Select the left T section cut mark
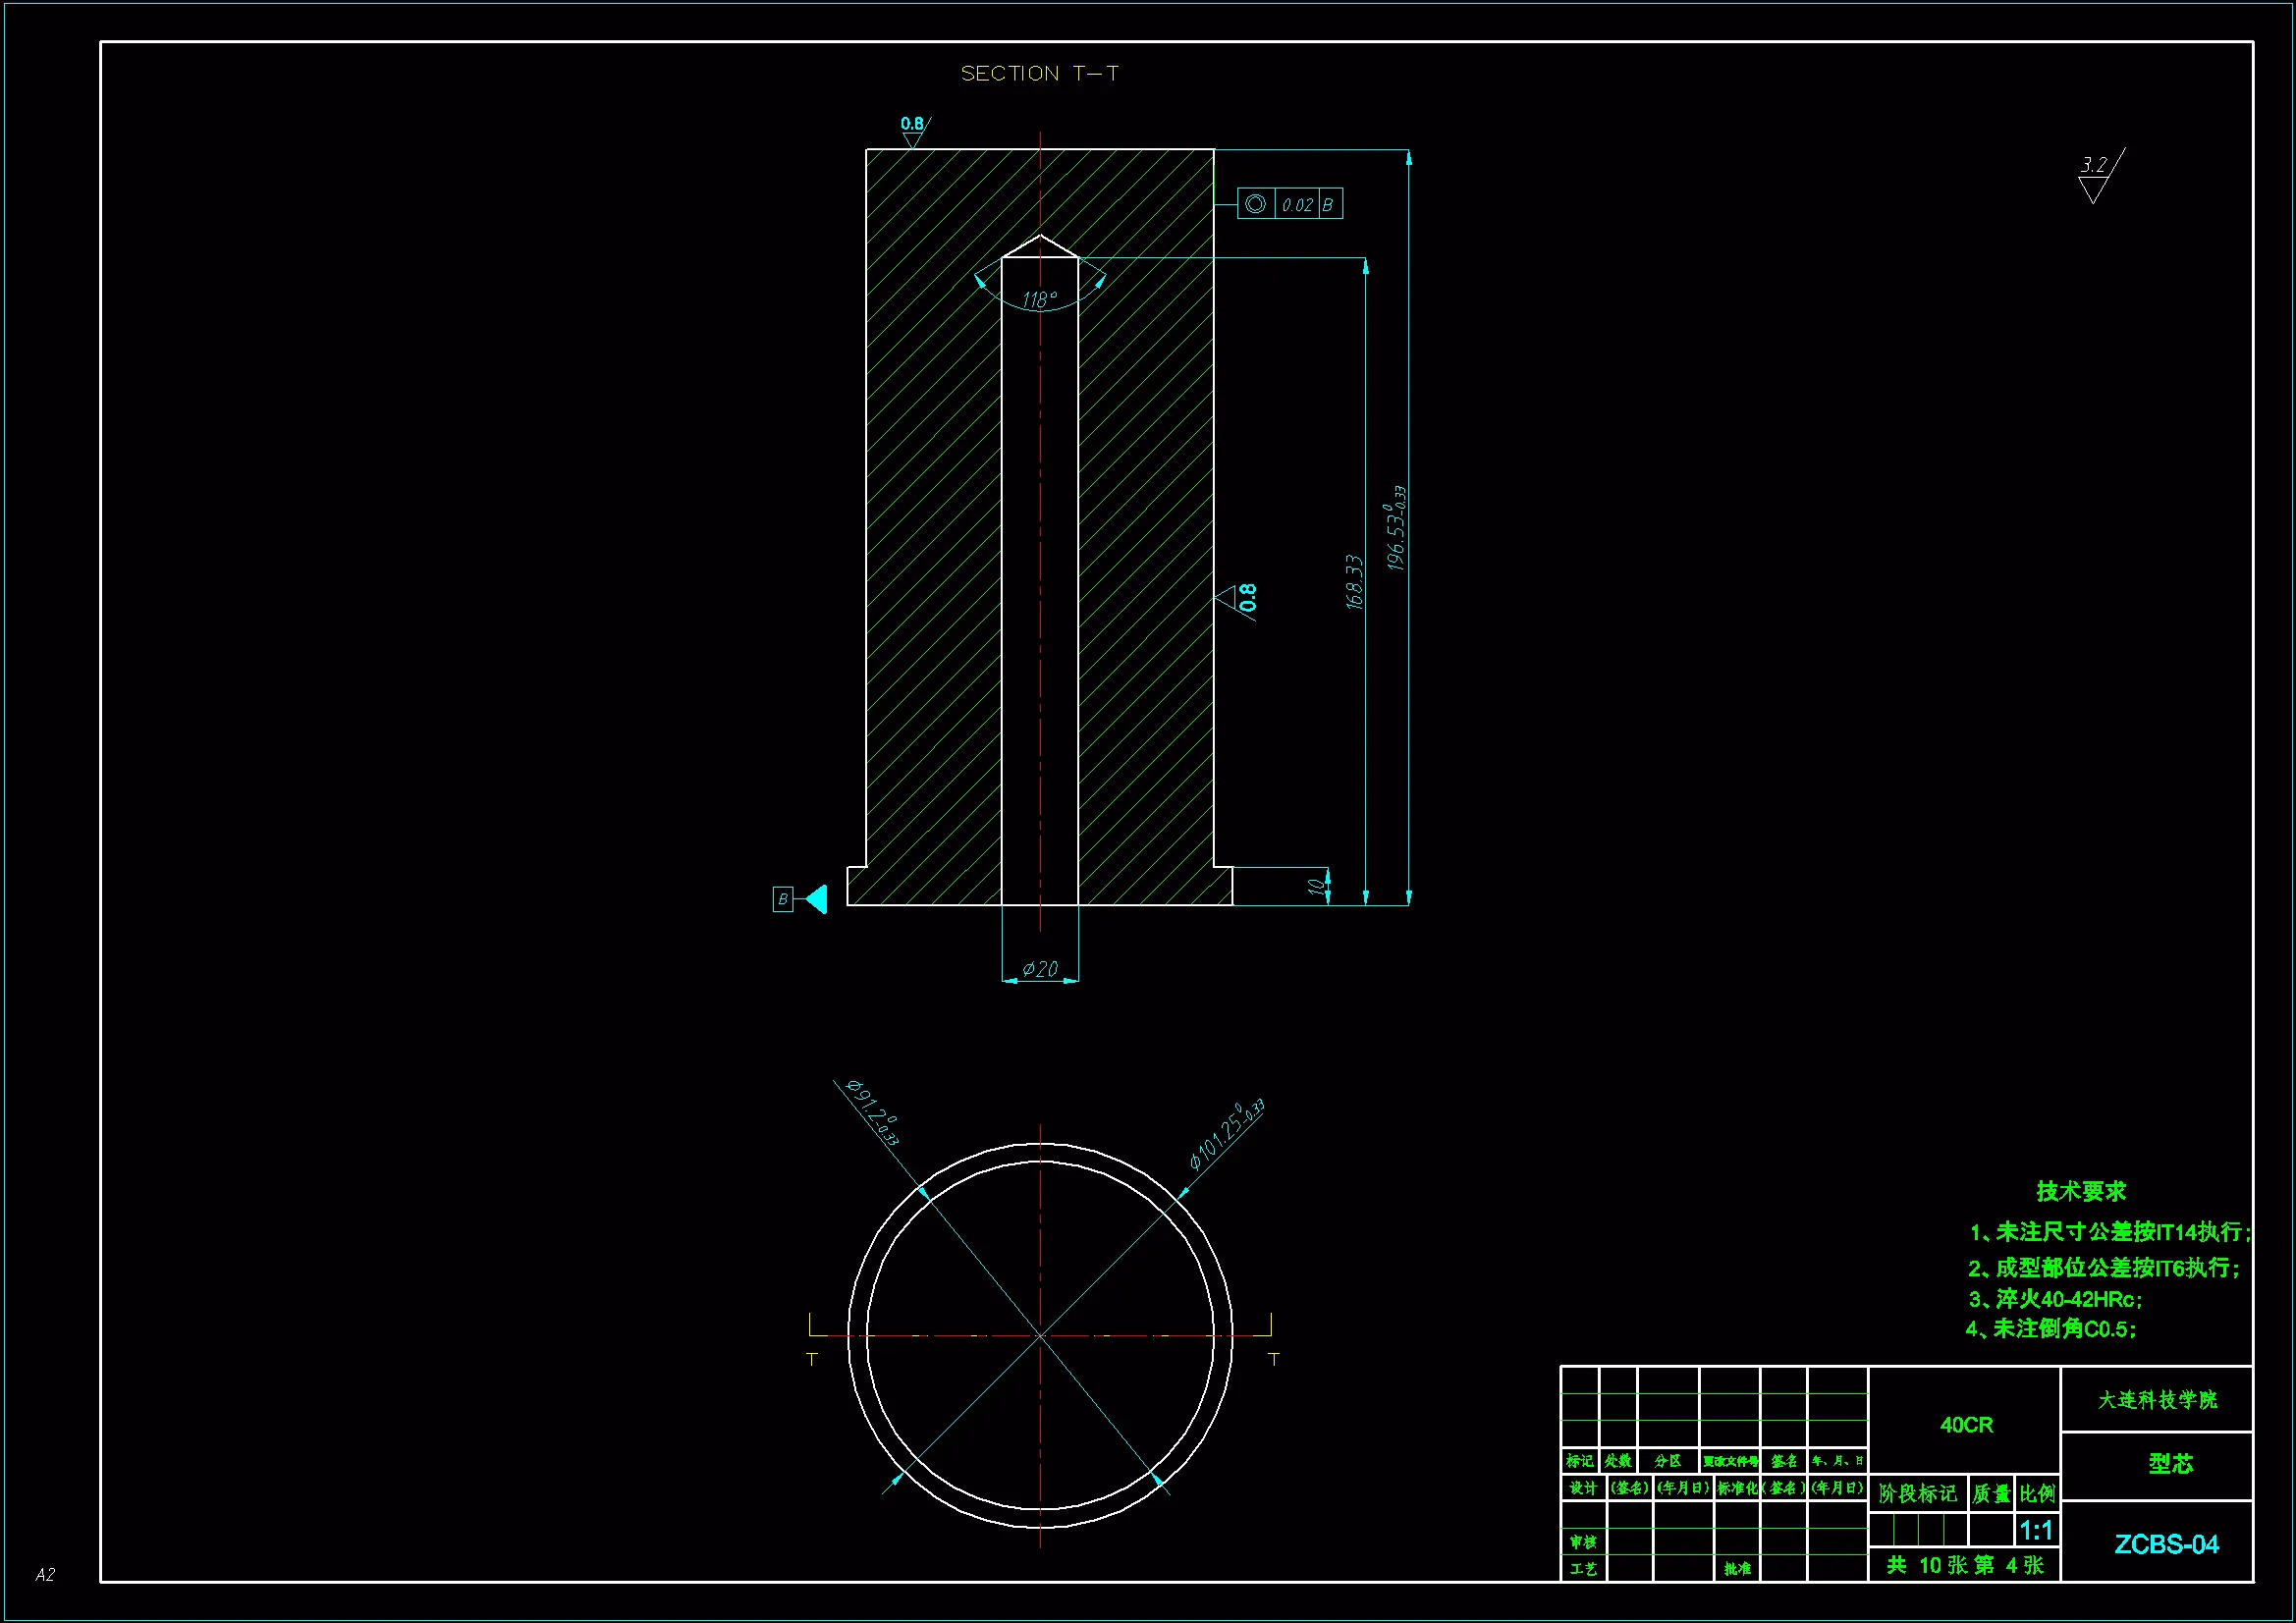2296x1623 pixels. click(811, 1358)
